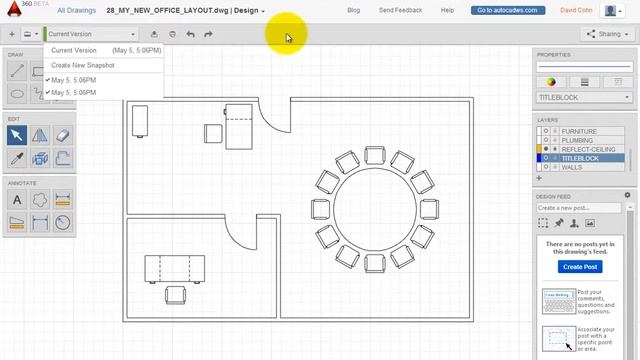Select the Revision cloud tool
Viewport: 640px width, 360px height.
(40, 200)
